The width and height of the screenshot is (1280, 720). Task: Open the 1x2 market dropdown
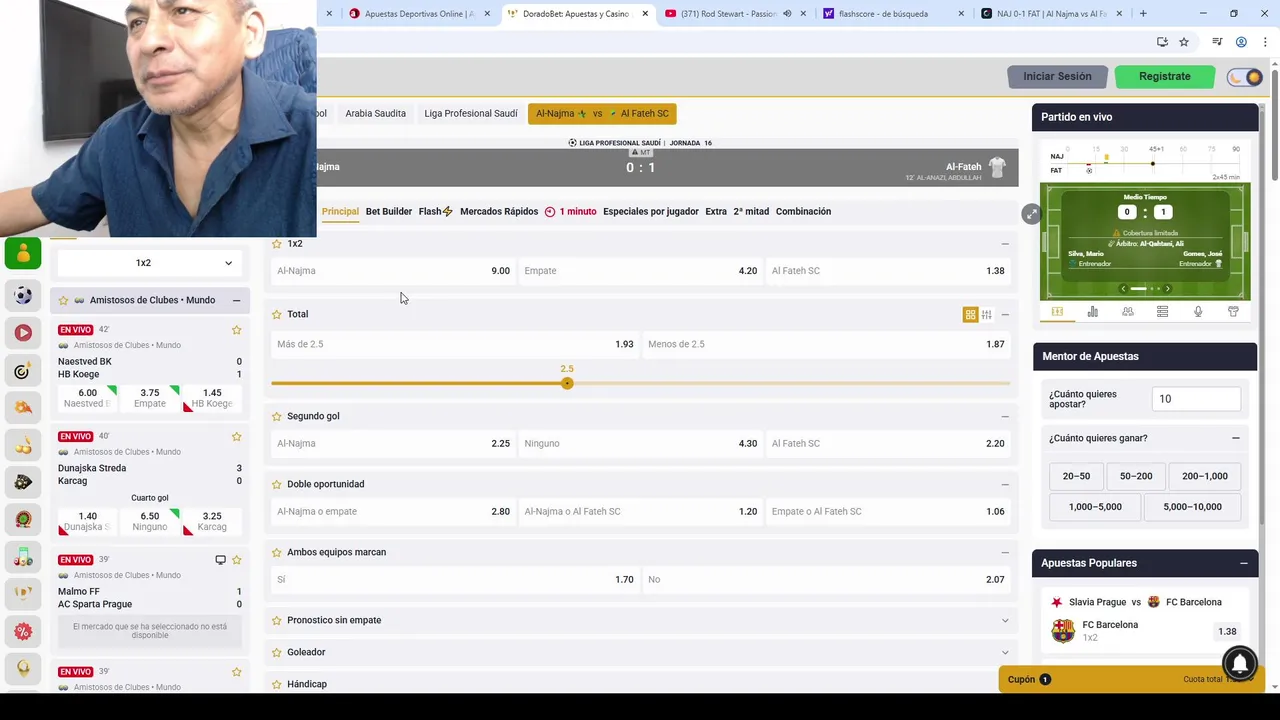[x=148, y=263]
